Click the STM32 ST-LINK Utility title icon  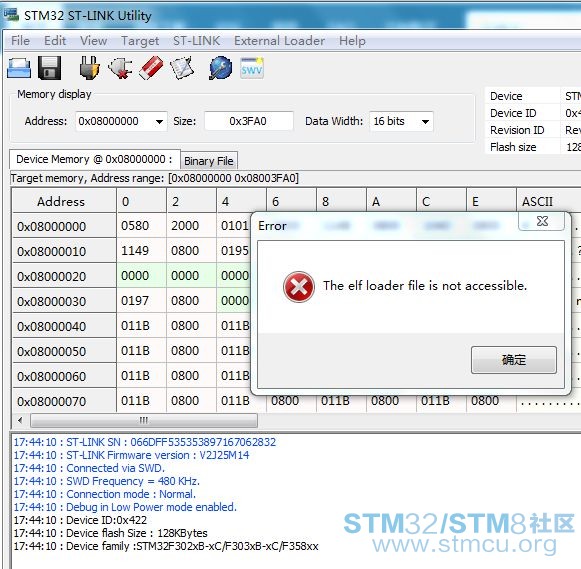11,15
